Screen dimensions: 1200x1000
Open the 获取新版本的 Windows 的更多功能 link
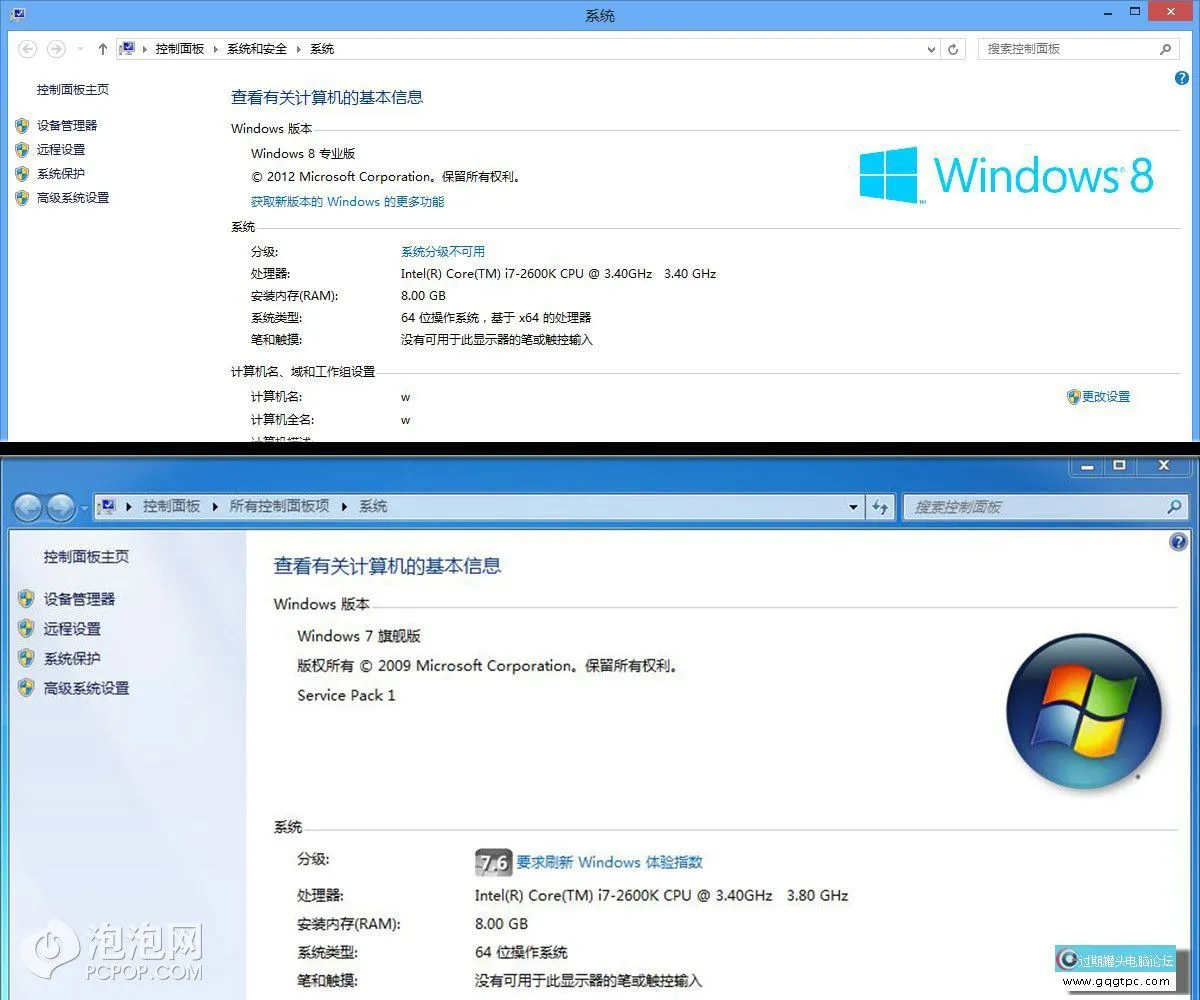347,202
